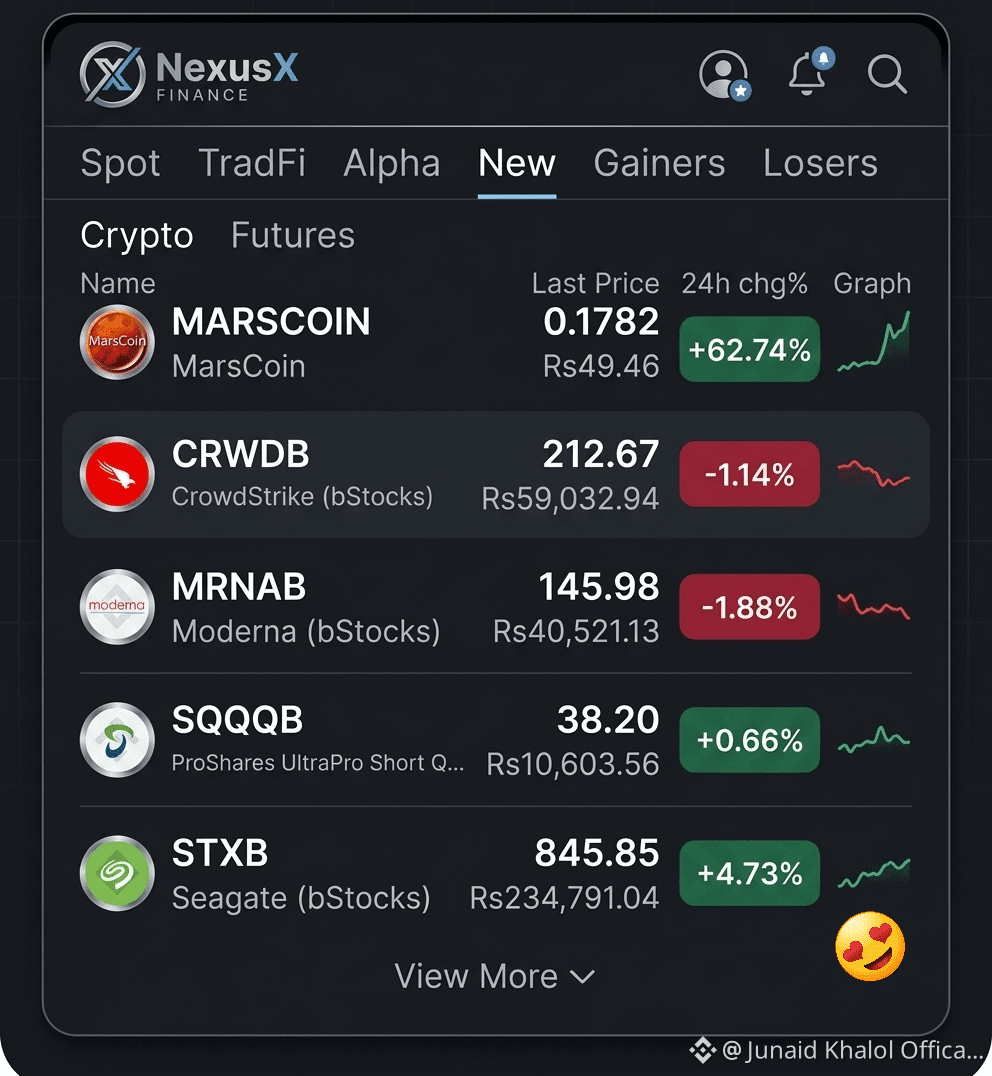Sort by the 24h chg% column

tap(744, 283)
